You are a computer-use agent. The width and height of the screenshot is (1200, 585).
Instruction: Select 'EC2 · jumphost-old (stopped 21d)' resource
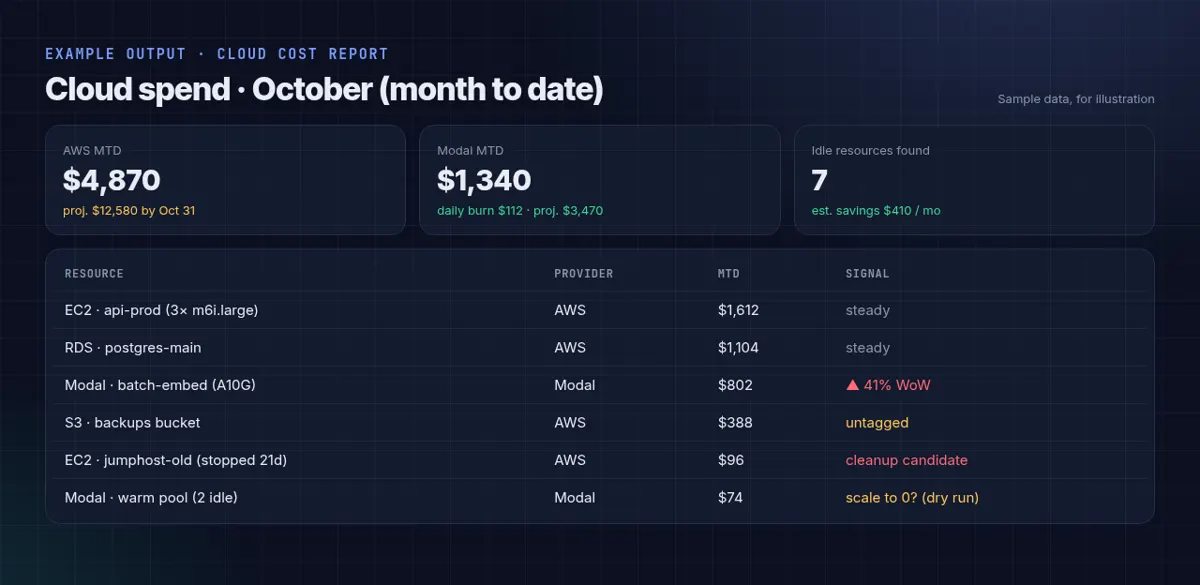[x=176, y=460]
